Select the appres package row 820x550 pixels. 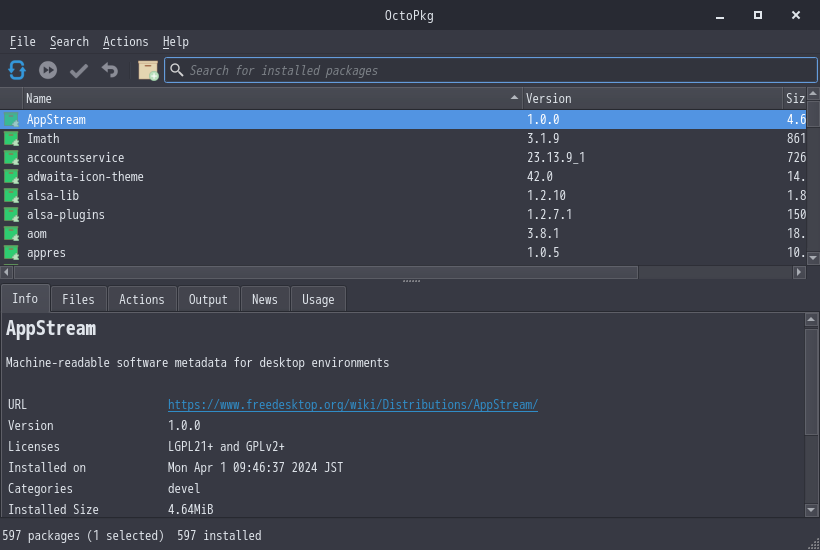pyautogui.click(x=403, y=253)
